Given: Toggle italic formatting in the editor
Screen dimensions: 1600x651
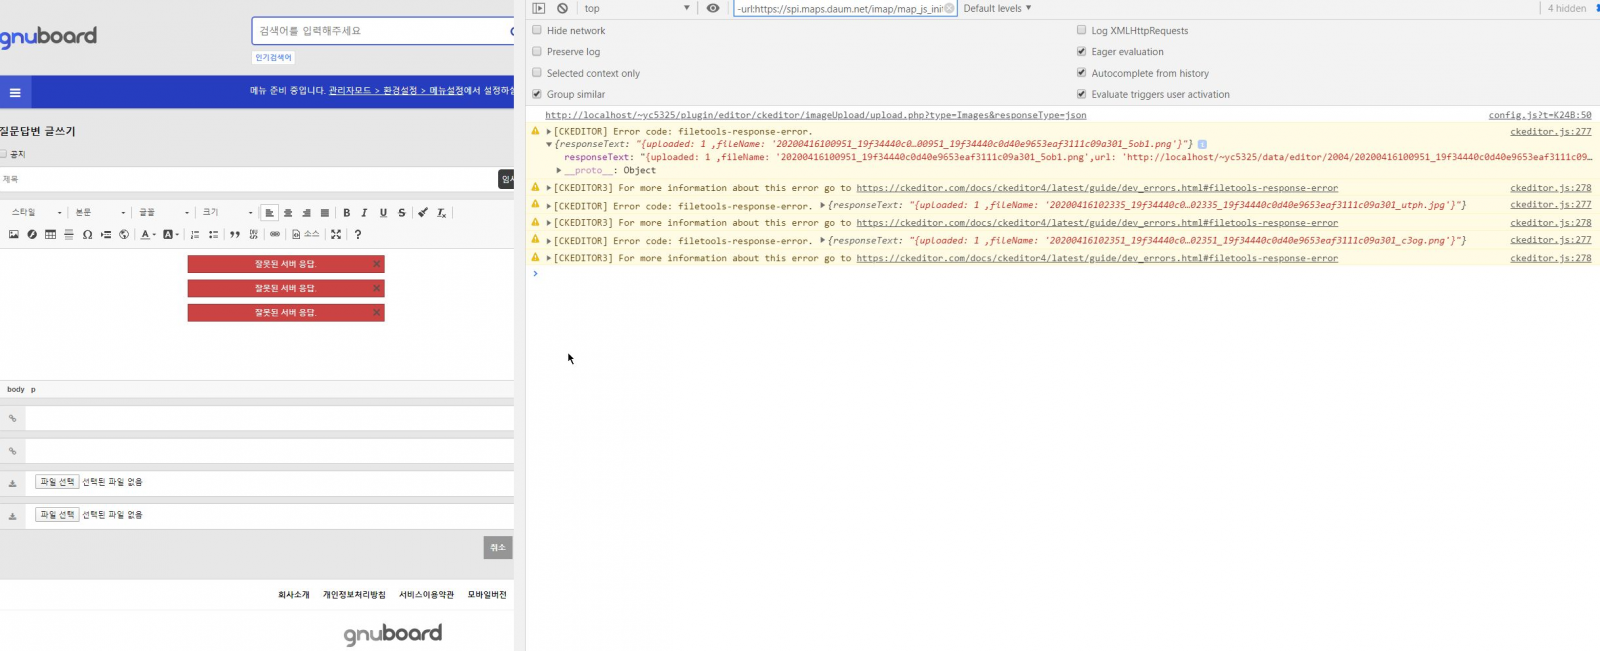Looking at the screenshot, I should point(365,213).
